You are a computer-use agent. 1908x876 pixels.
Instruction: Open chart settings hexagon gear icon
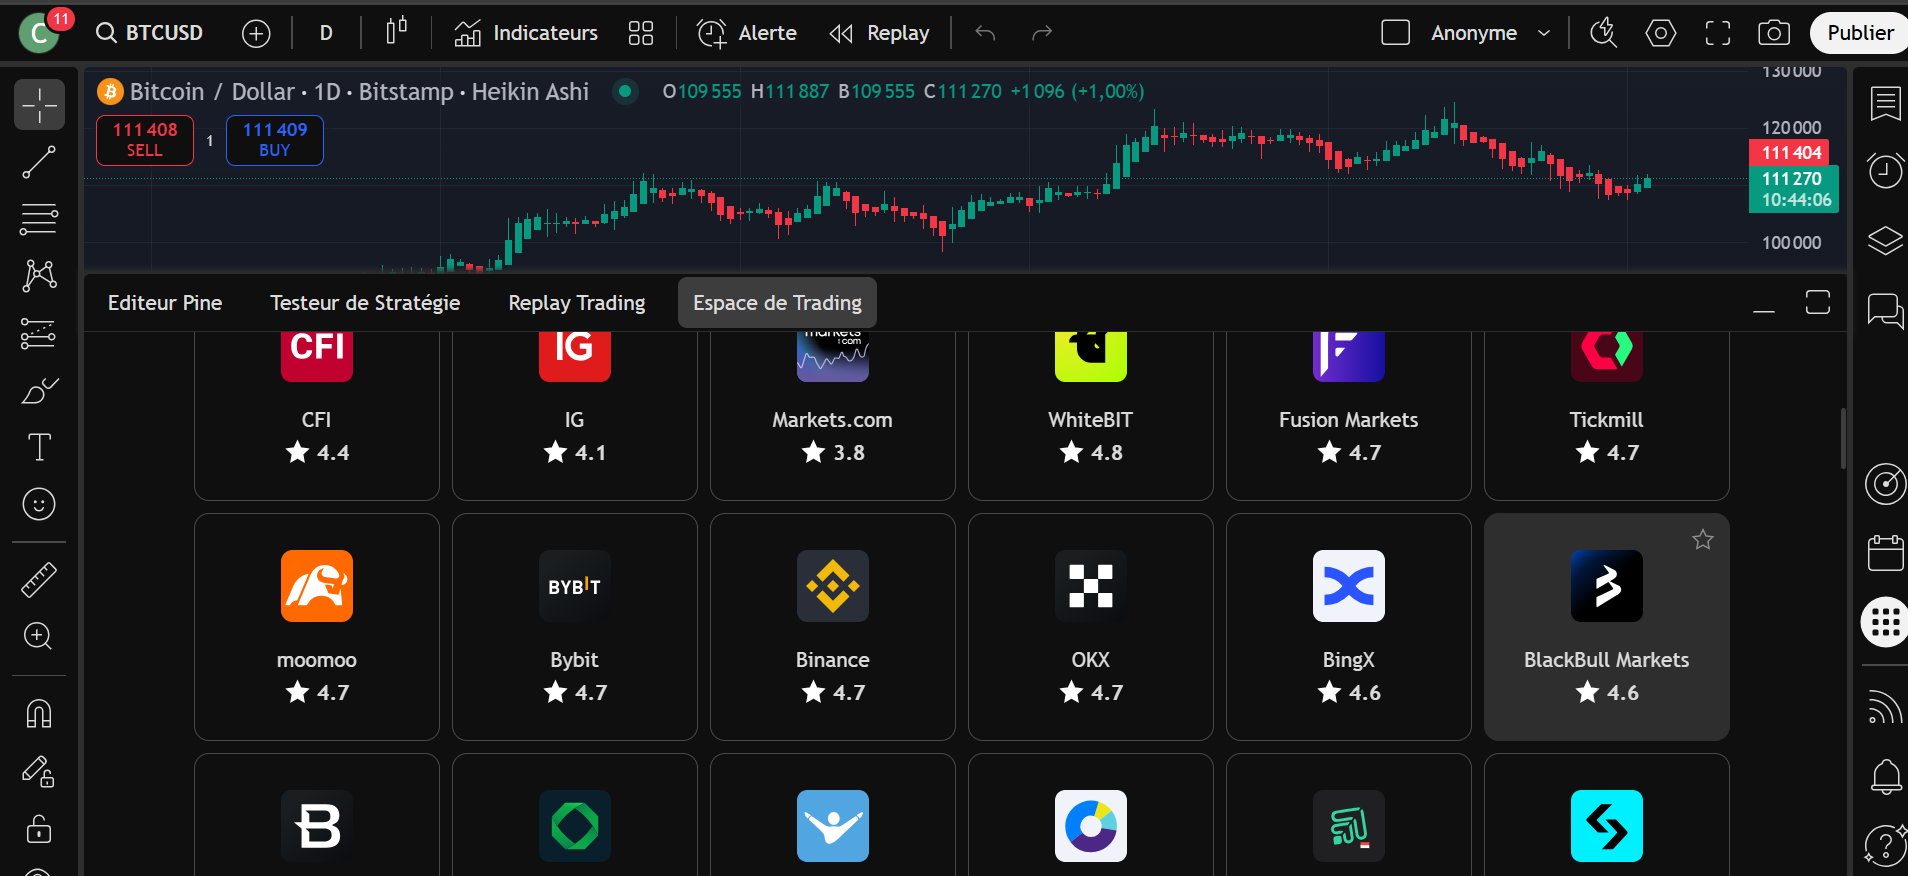(1660, 33)
